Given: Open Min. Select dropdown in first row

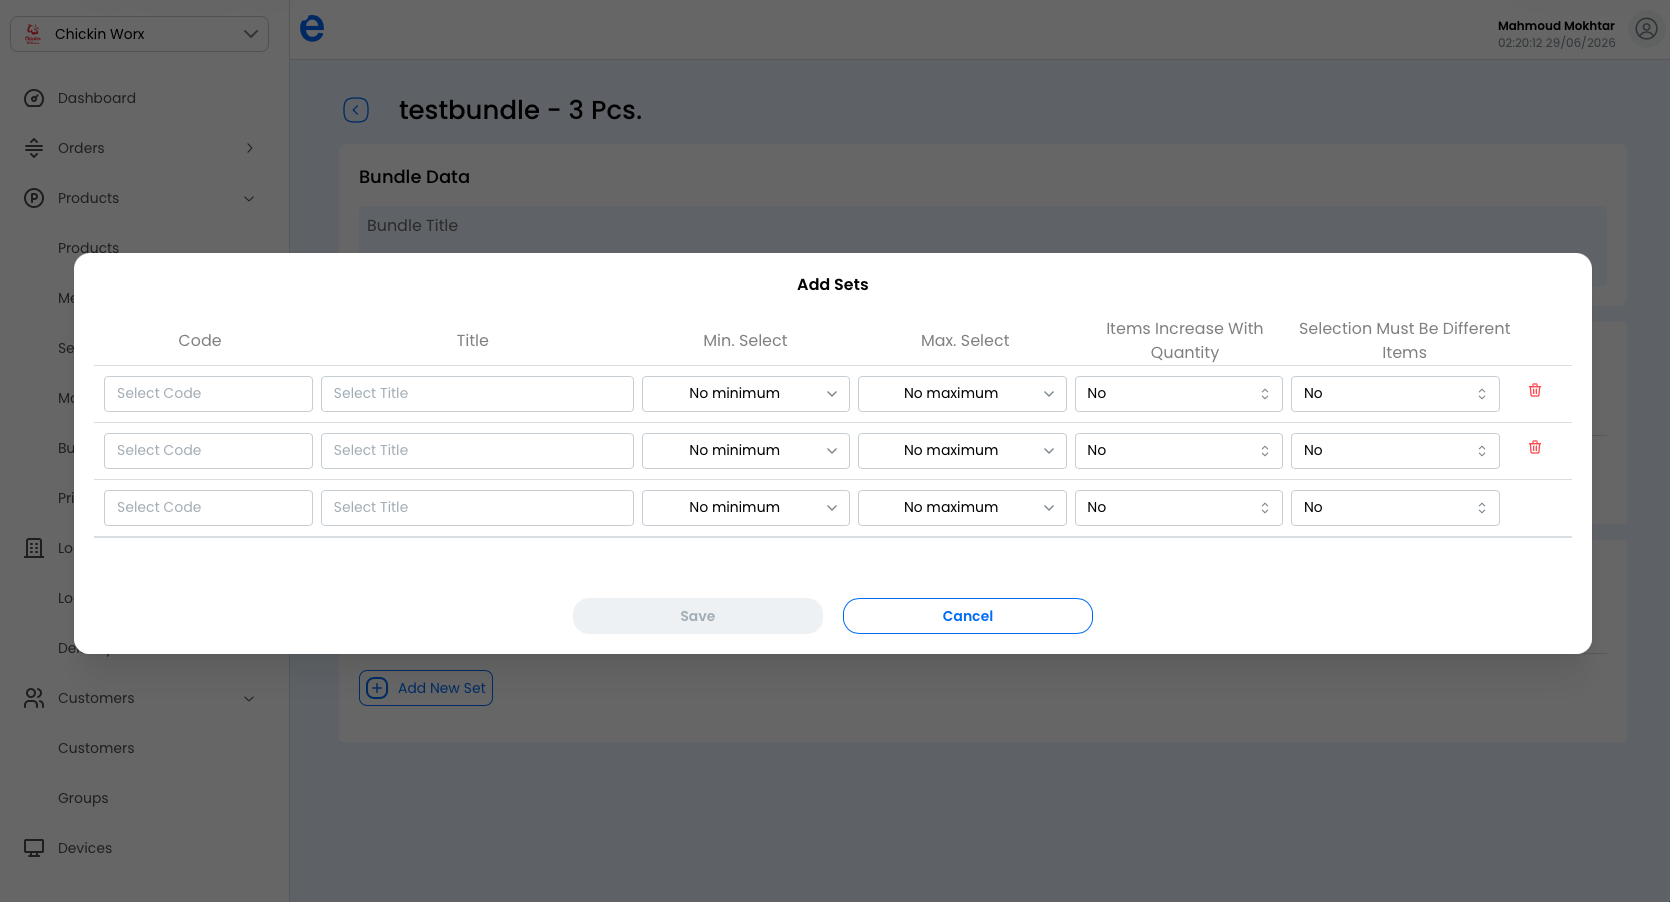Looking at the screenshot, I should [x=746, y=394].
